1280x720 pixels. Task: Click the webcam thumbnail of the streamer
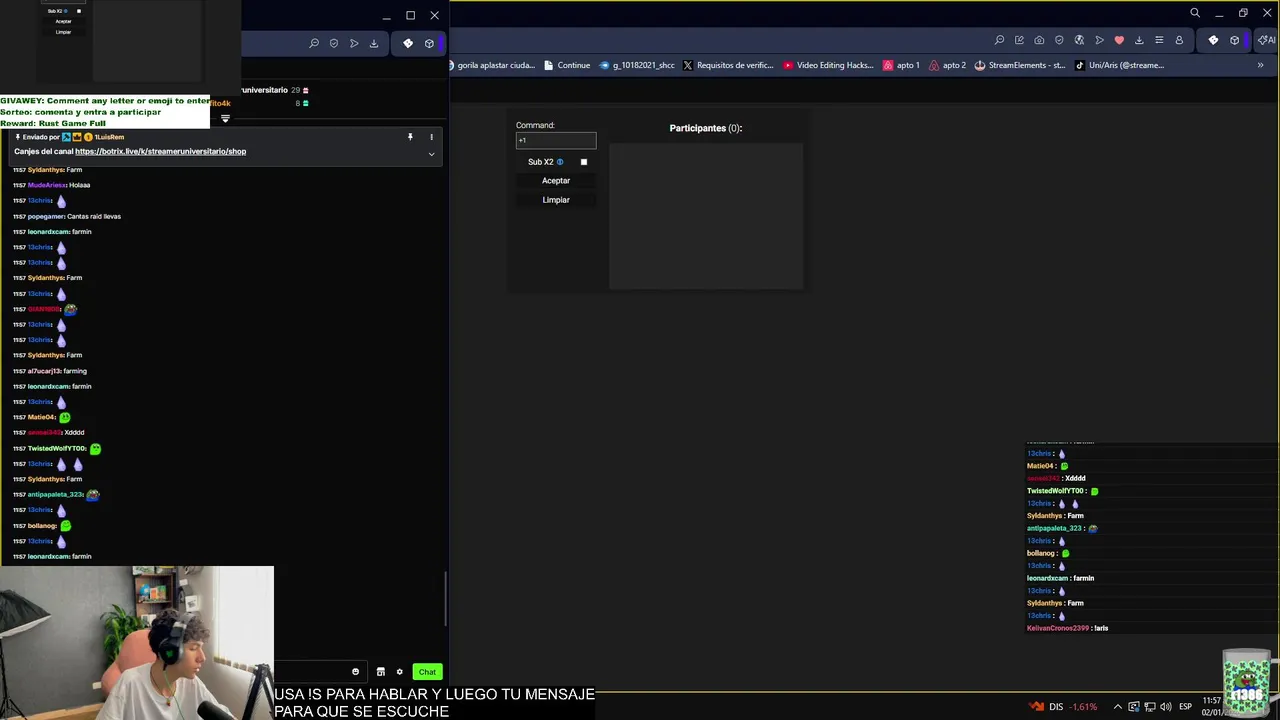pos(137,643)
